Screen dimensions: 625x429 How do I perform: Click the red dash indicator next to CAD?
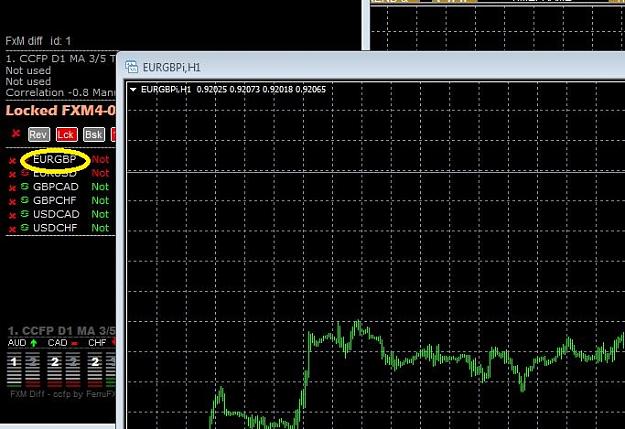75,343
